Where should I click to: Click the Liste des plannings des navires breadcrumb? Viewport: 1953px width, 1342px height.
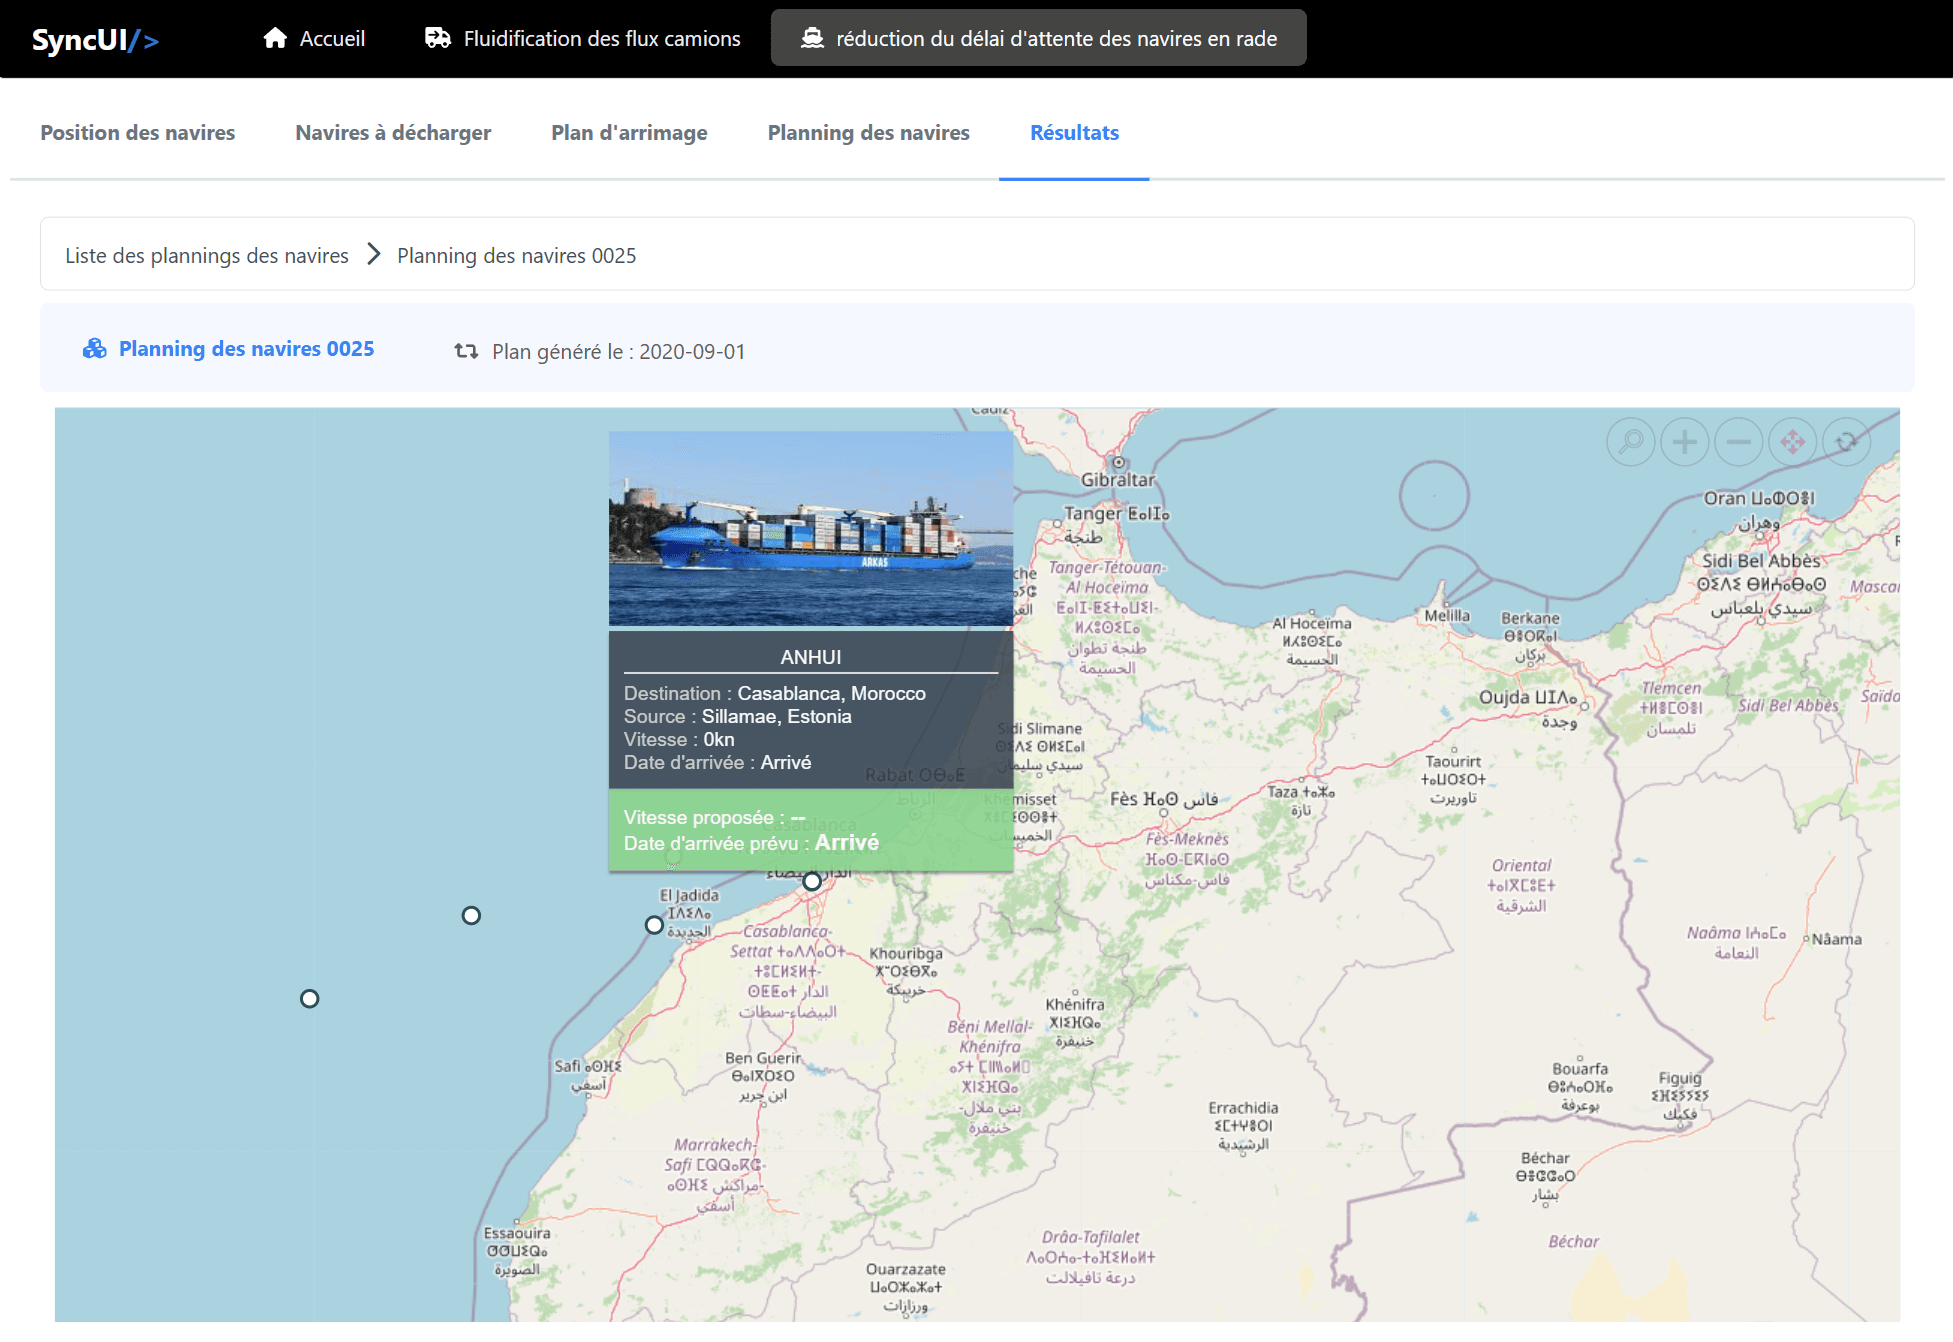point(207,256)
